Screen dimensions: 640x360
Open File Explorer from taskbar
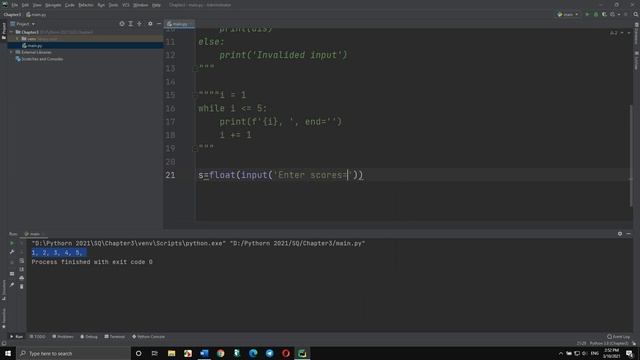(x=171, y=353)
